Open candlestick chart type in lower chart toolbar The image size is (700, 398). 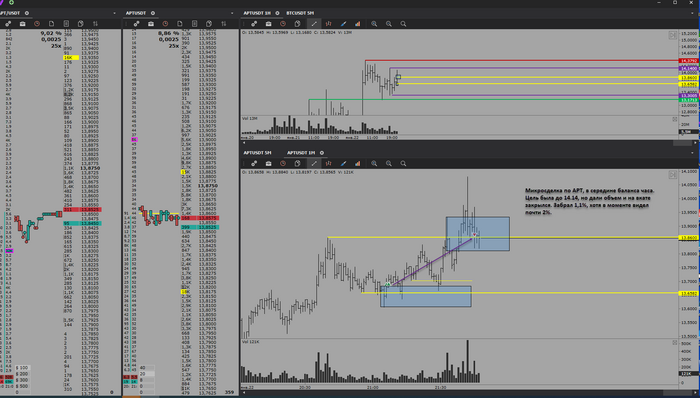[329, 163]
